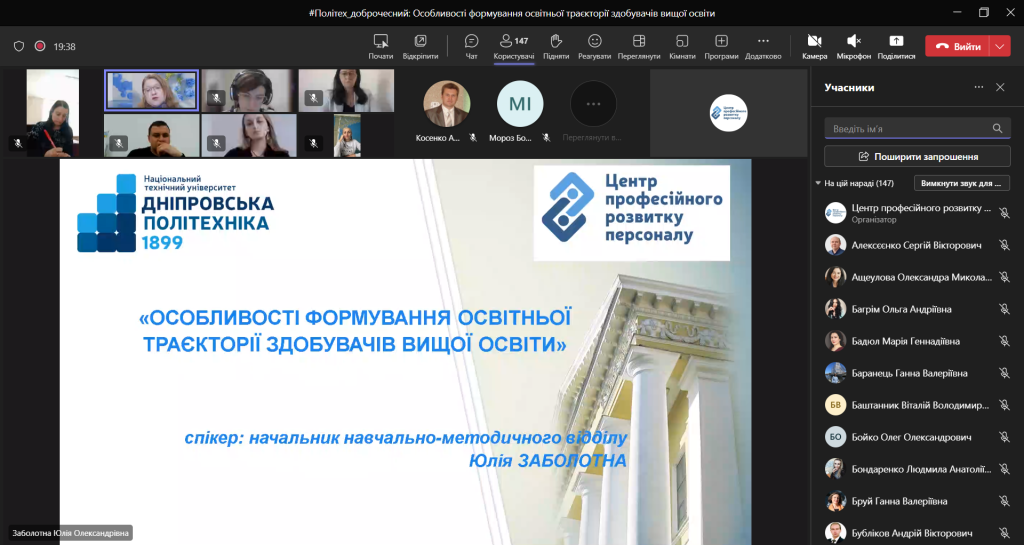Collapse the На цій нараді list
The image size is (1024, 545).
pos(818,183)
